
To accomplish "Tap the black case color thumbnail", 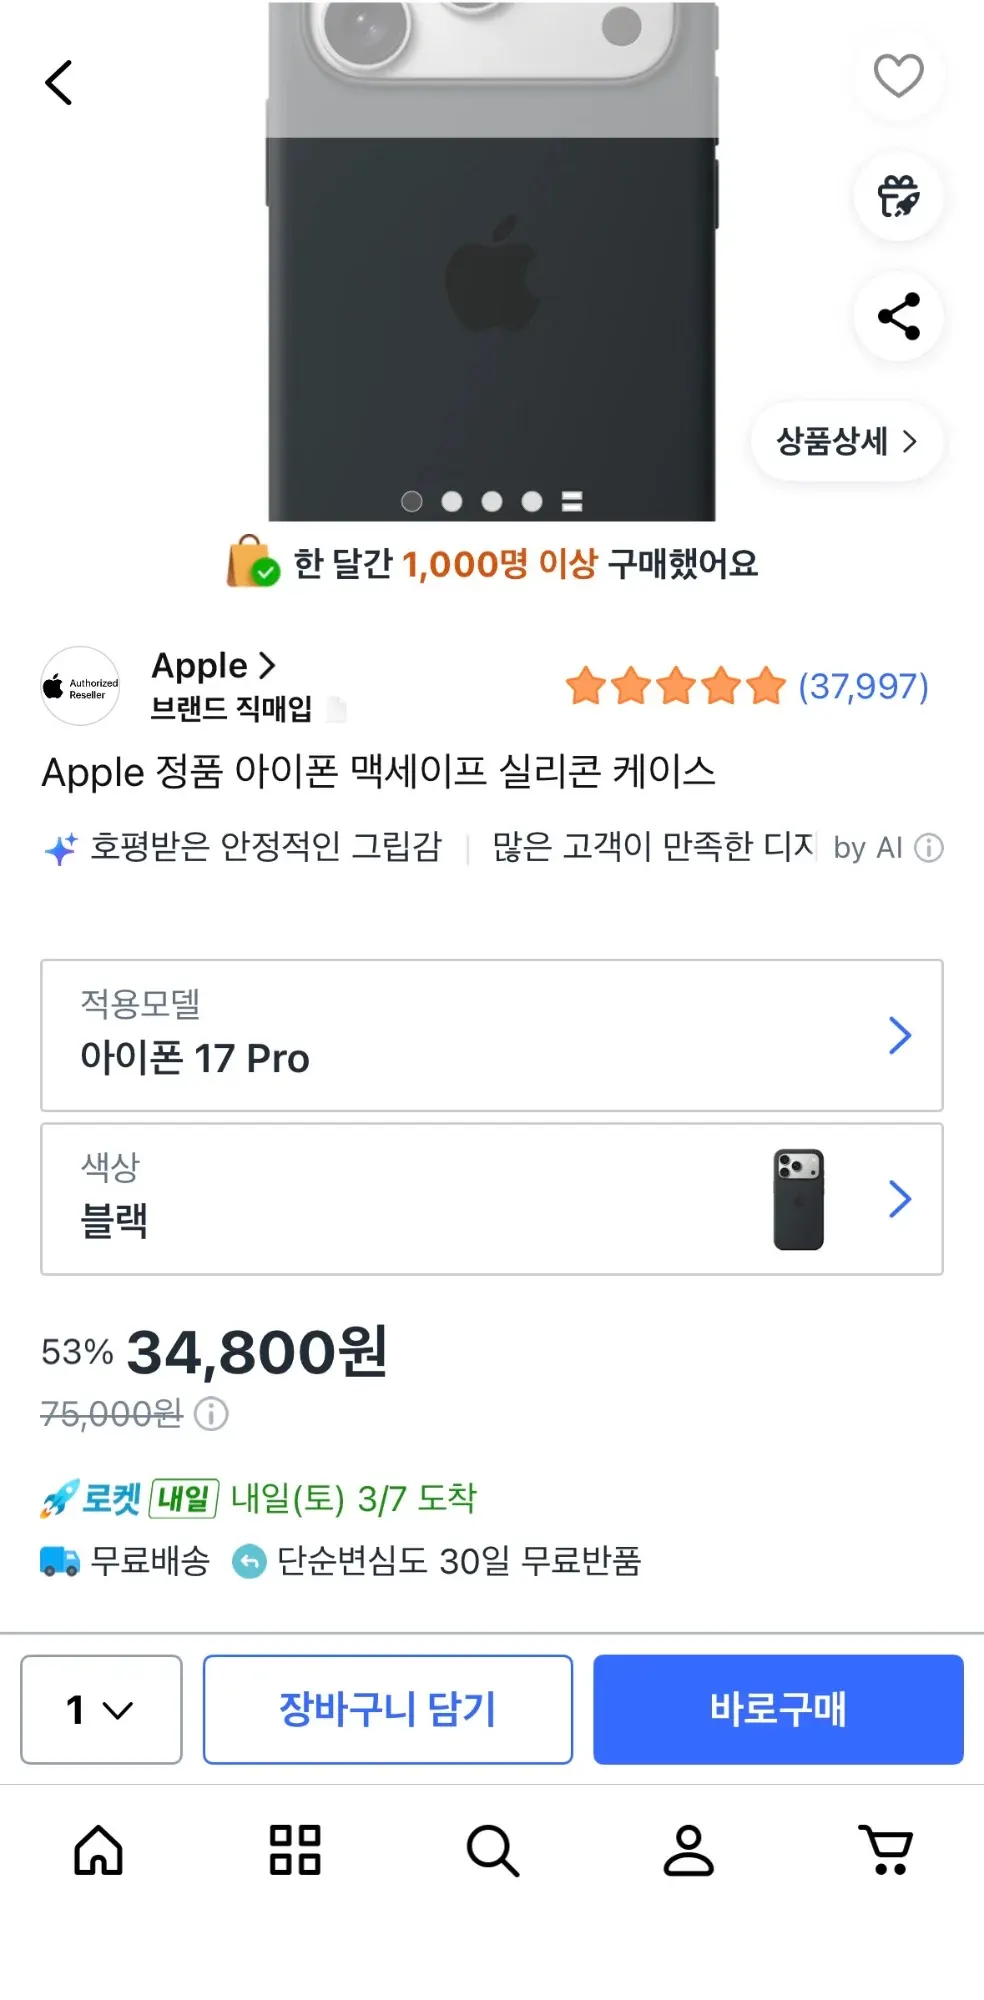I will [798, 1199].
